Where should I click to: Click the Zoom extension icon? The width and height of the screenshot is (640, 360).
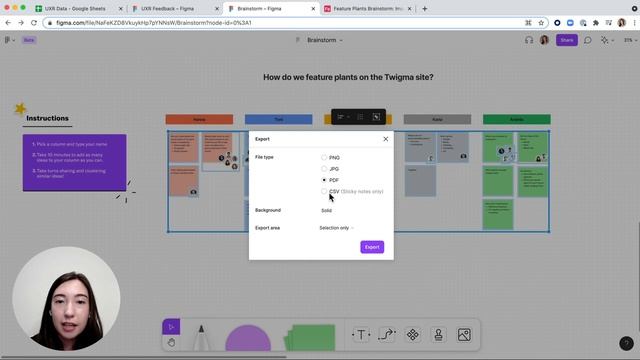click(x=570, y=23)
